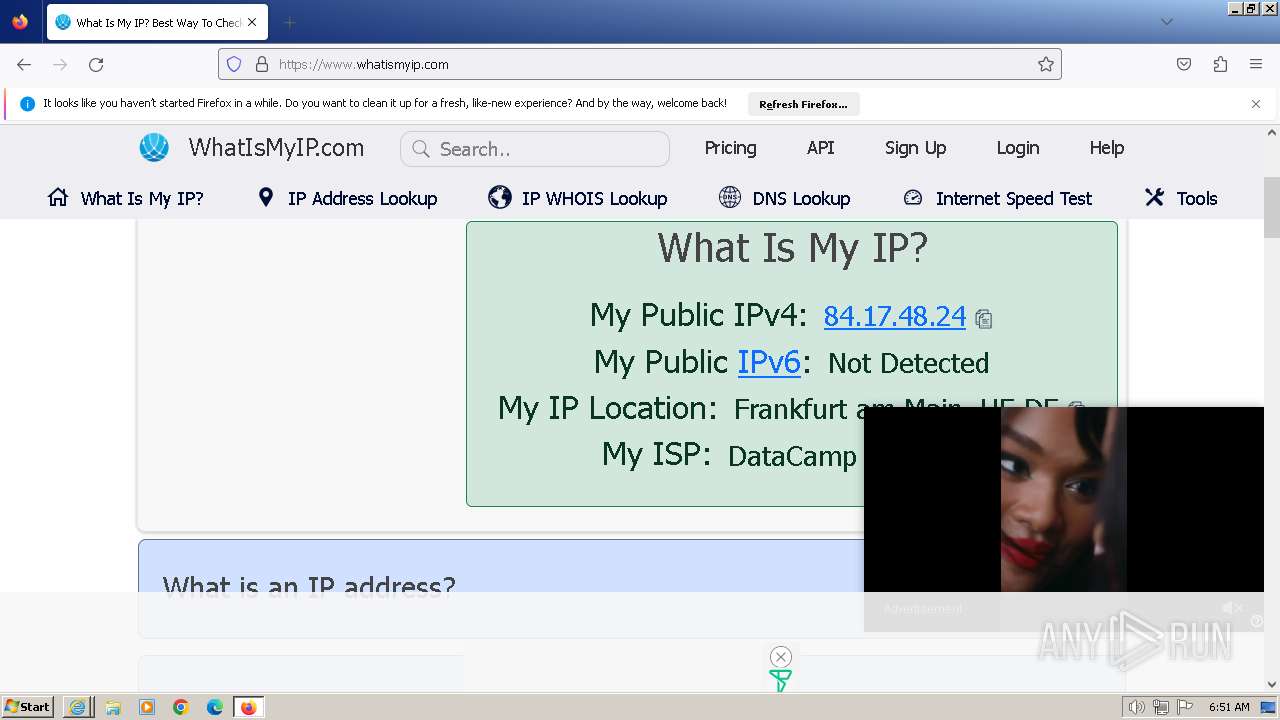Open File Explorer from taskbar
The width and height of the screenshot is (1280, 720).
113,707
